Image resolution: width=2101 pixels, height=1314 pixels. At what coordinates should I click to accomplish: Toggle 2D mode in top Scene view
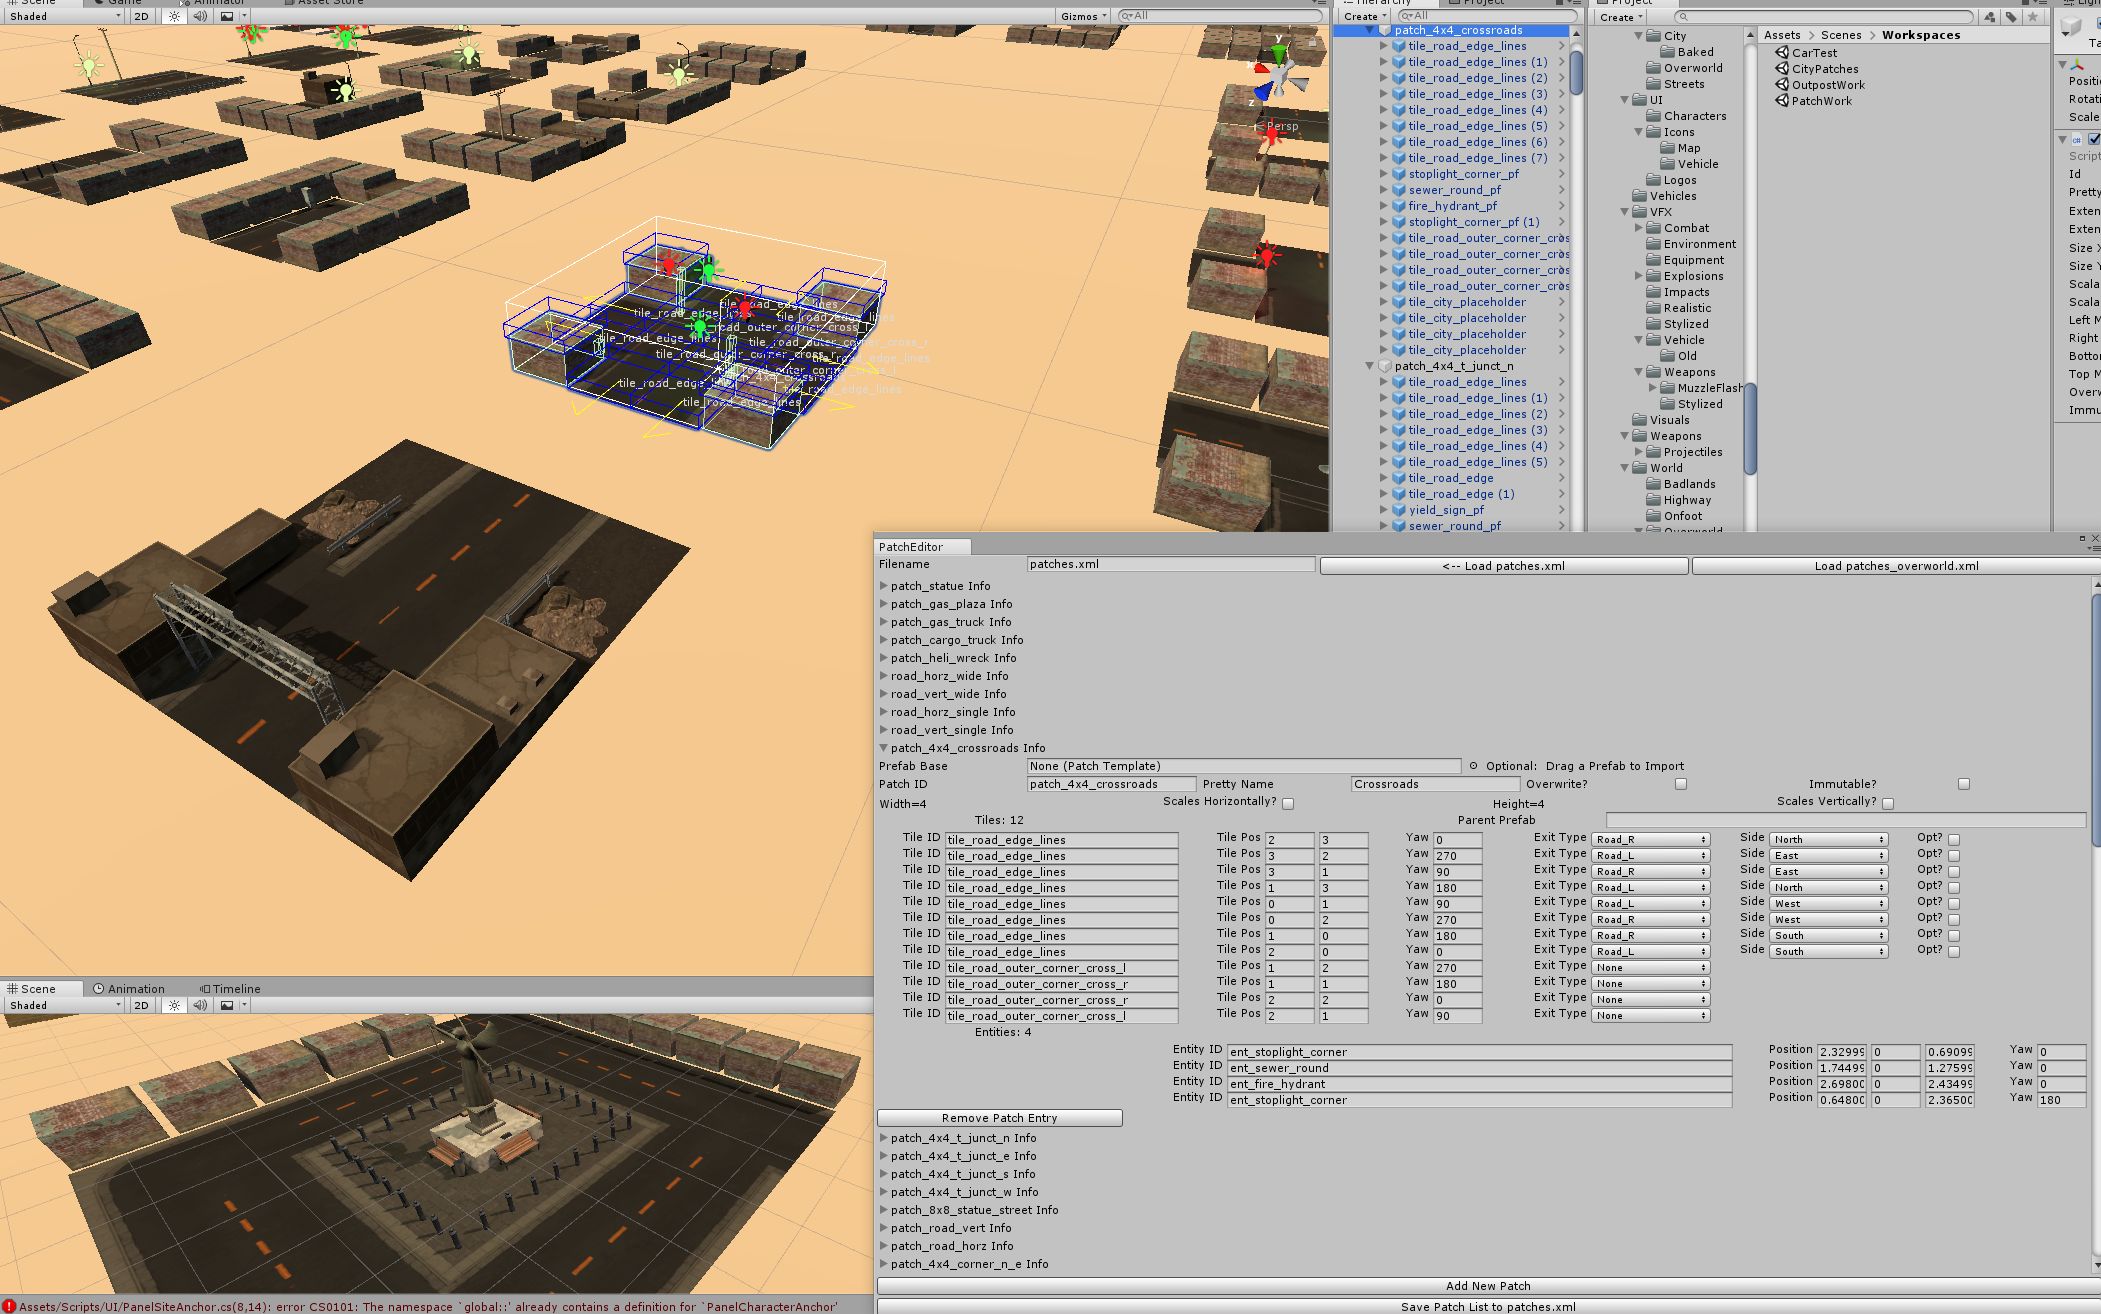pos(142,16)
